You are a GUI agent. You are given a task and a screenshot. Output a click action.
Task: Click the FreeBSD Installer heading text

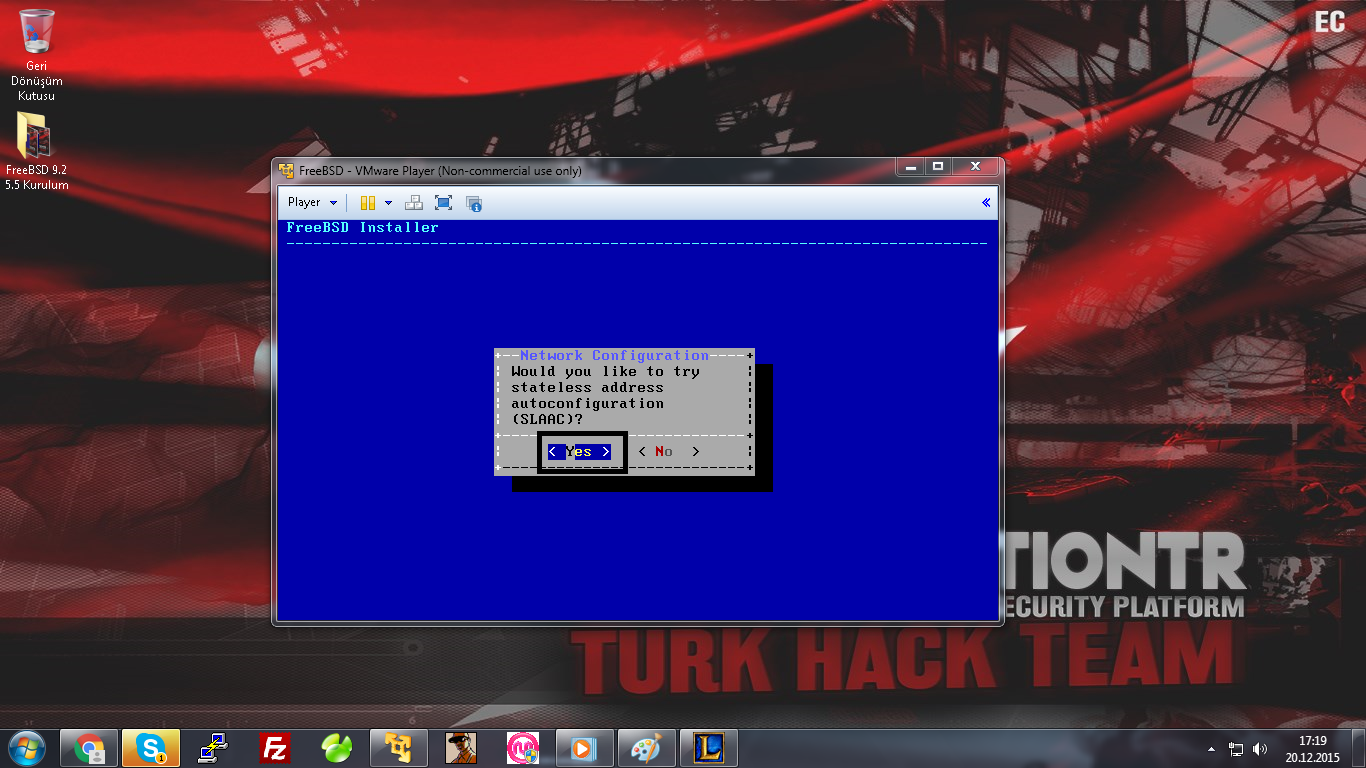pos(363,227)
